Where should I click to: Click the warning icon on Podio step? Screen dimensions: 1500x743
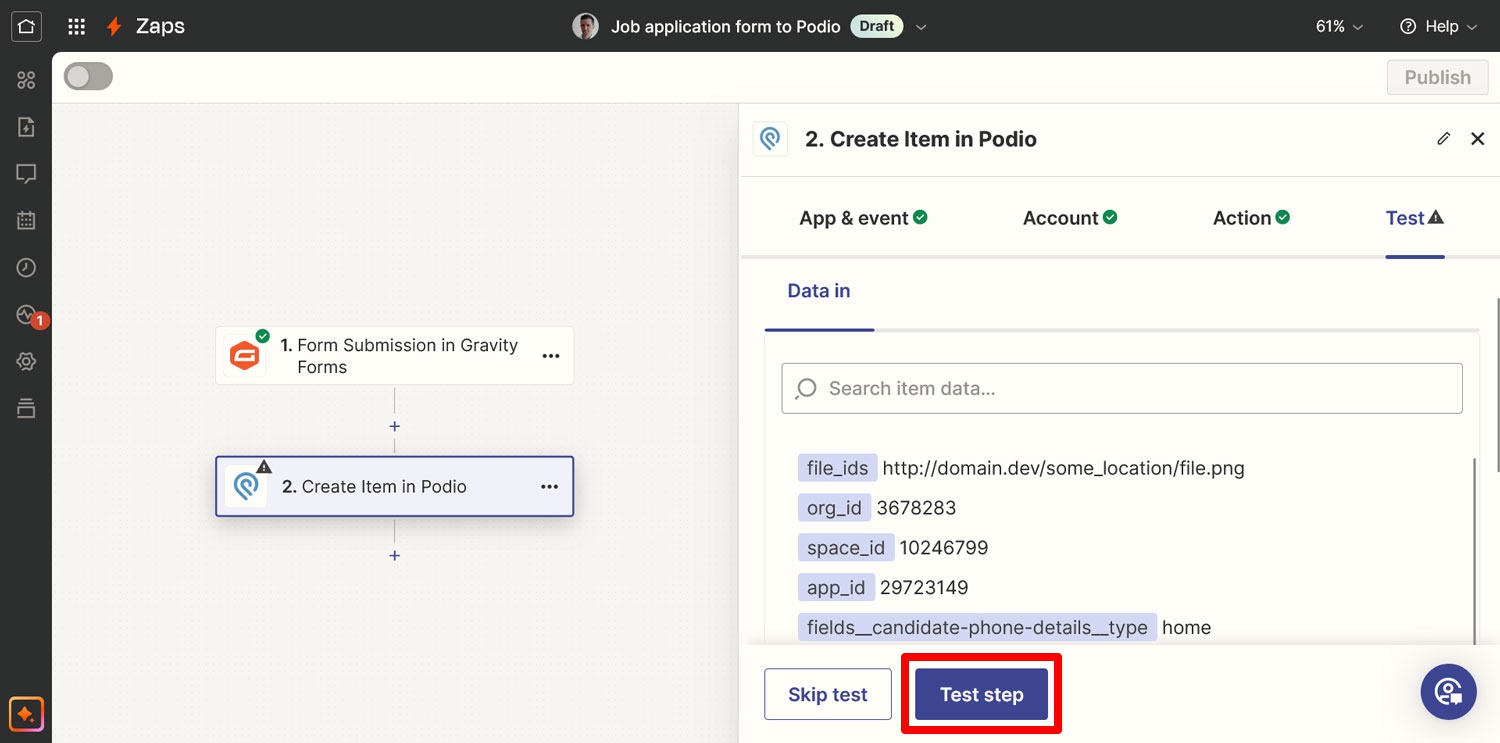pos(264,466)
